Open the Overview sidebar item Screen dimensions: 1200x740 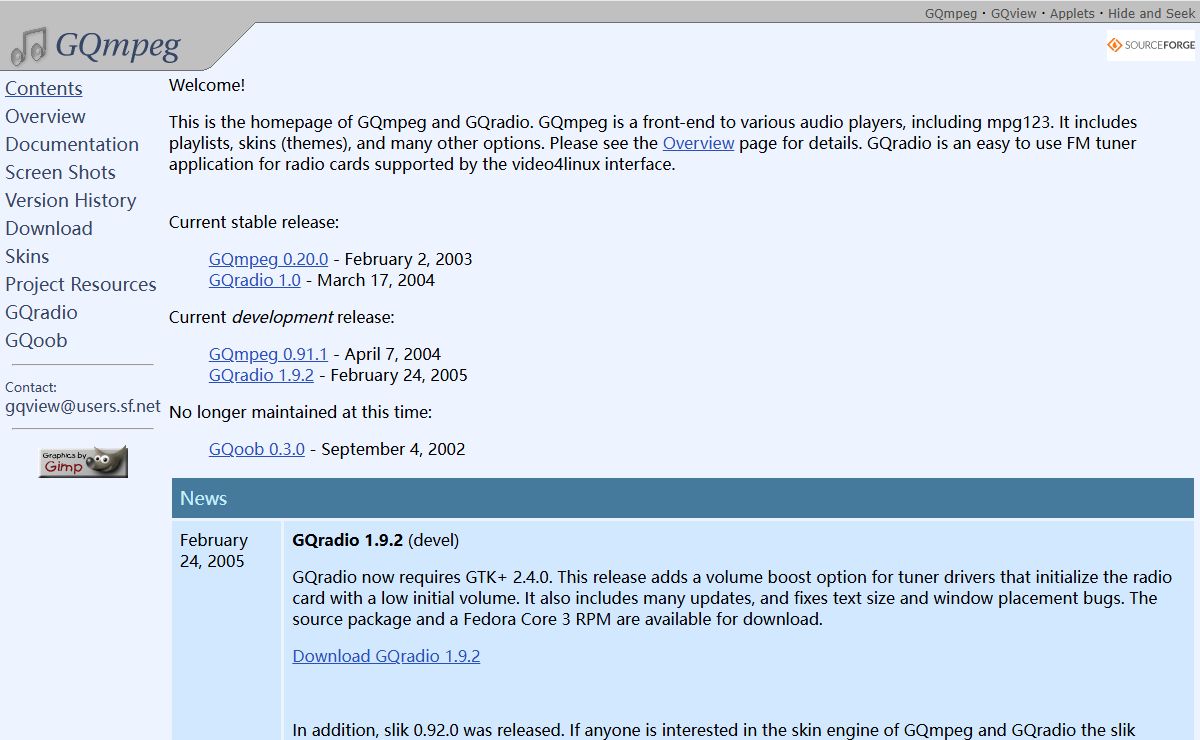[45, 116]
